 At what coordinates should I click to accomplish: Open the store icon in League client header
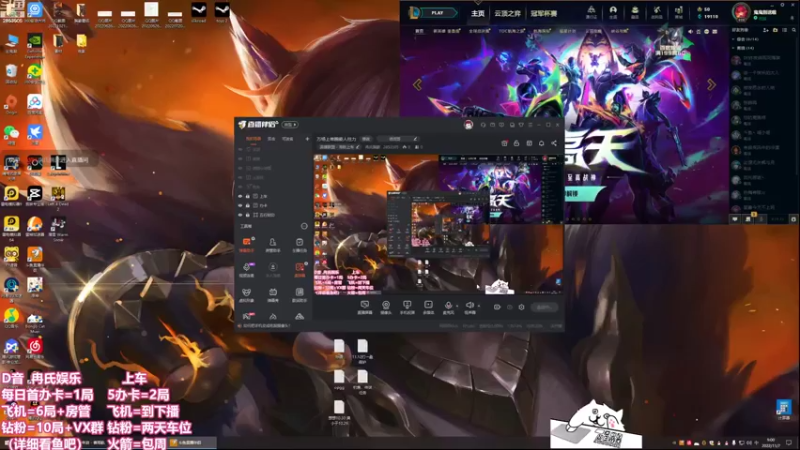pos(679,12)
